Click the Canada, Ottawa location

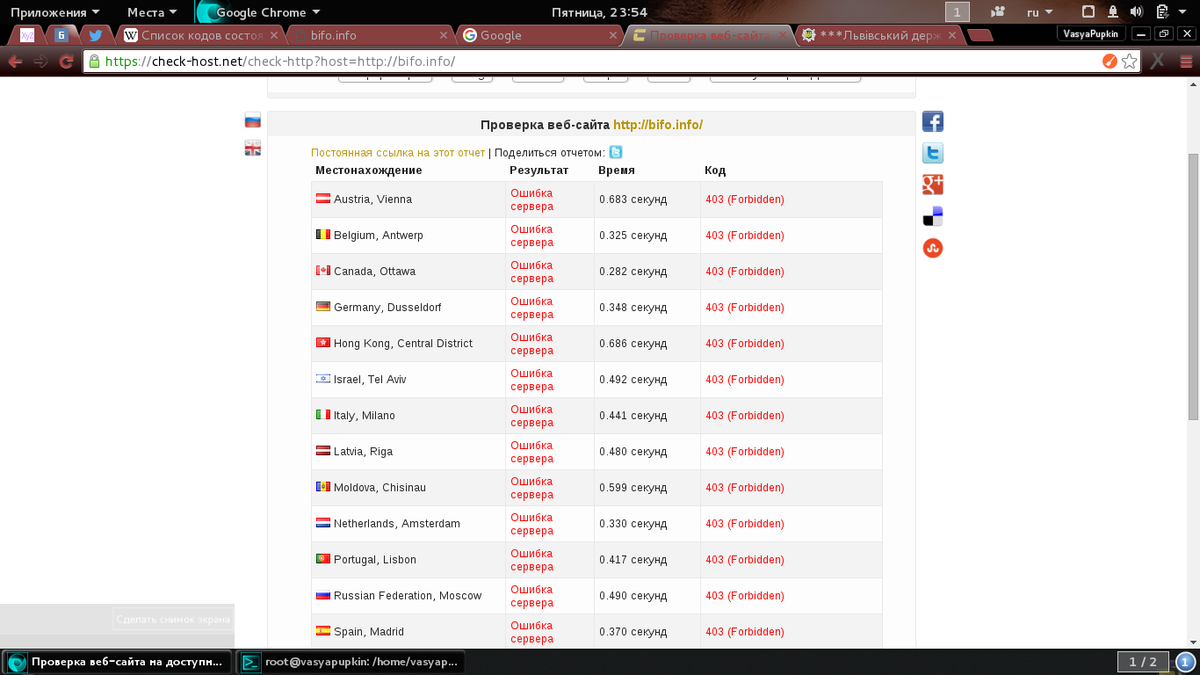374,272
